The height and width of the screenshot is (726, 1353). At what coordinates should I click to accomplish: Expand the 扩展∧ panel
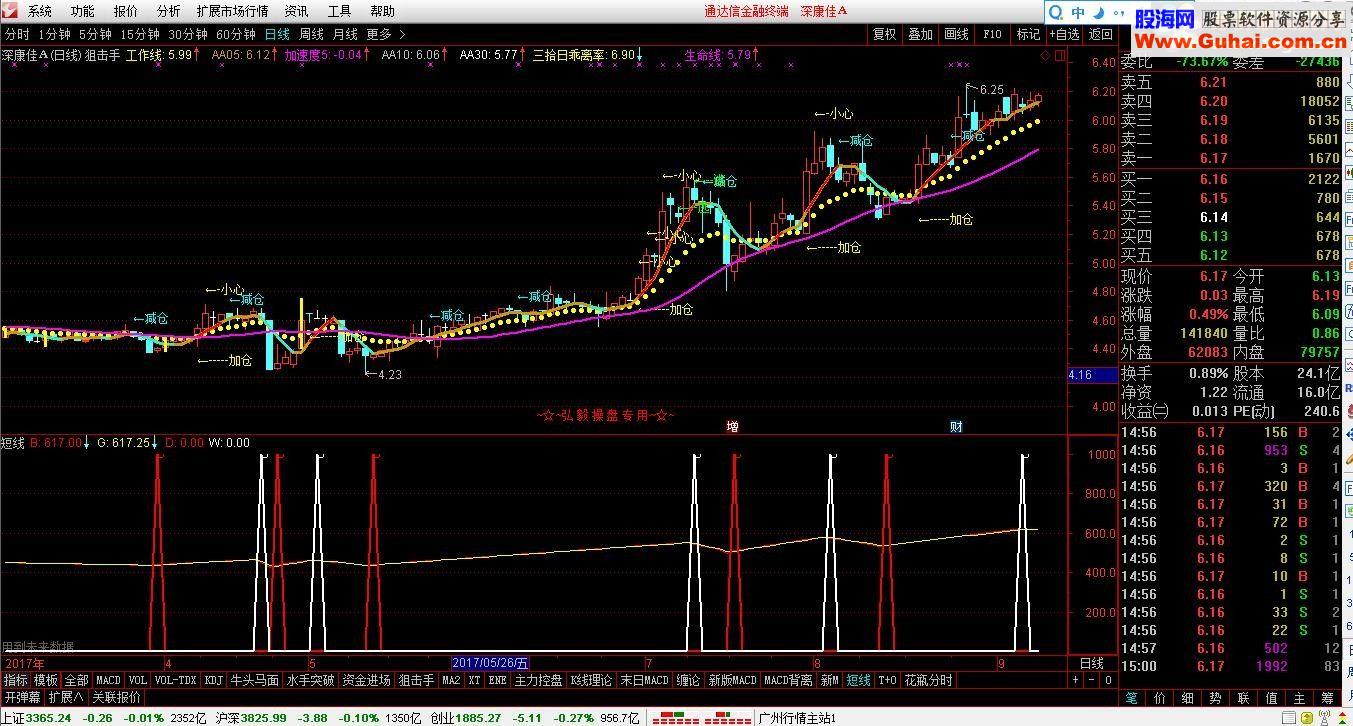(x=66, y=697)
